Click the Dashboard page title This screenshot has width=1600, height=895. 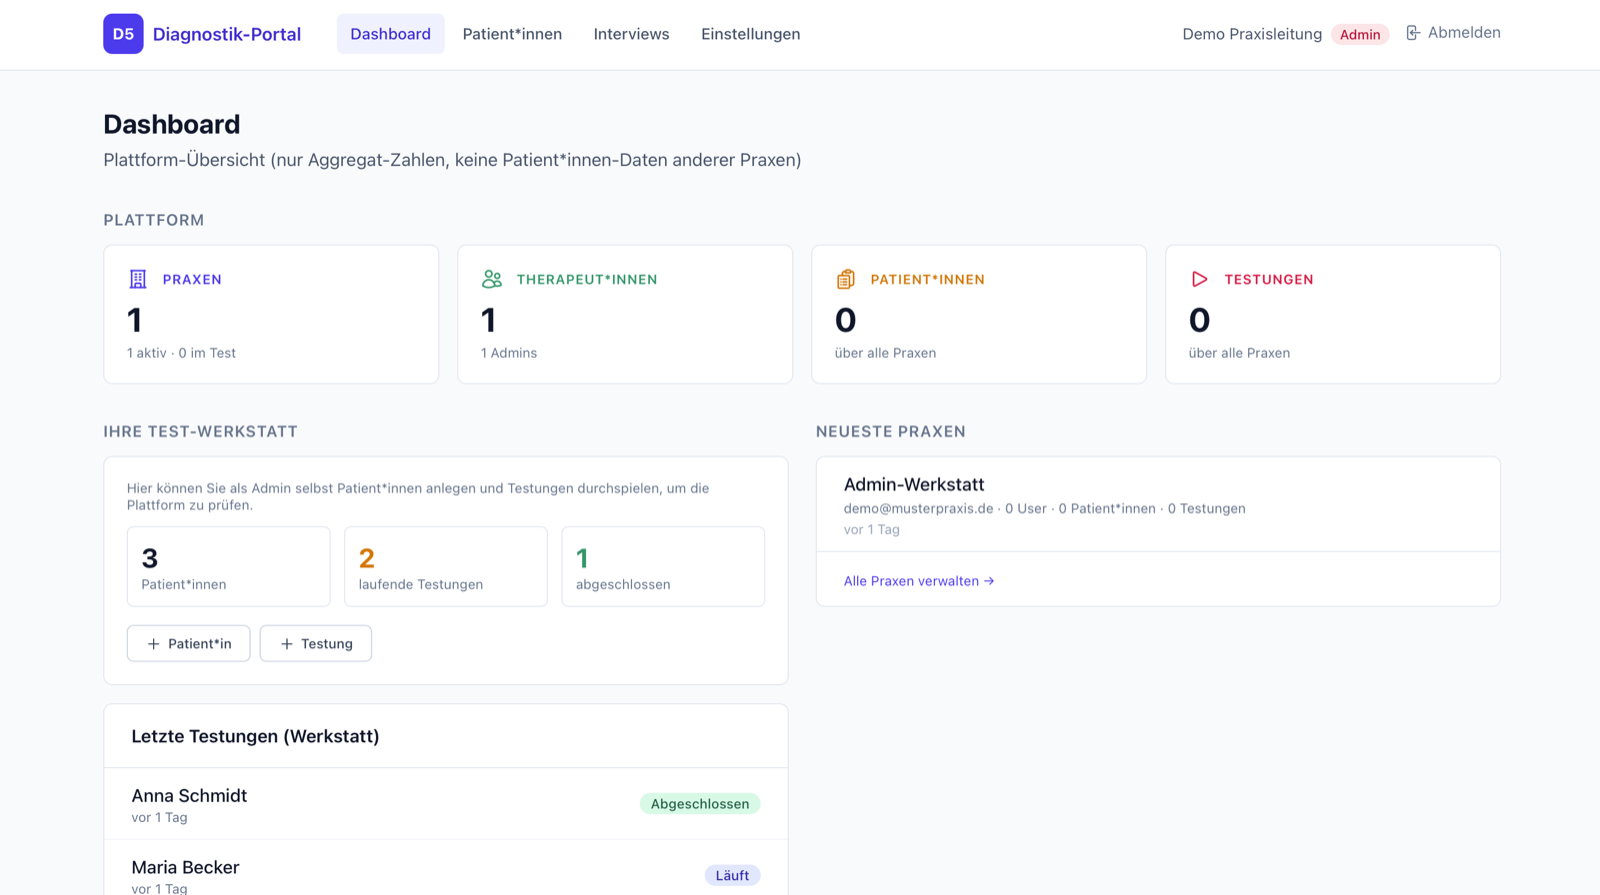coord(172,124)
